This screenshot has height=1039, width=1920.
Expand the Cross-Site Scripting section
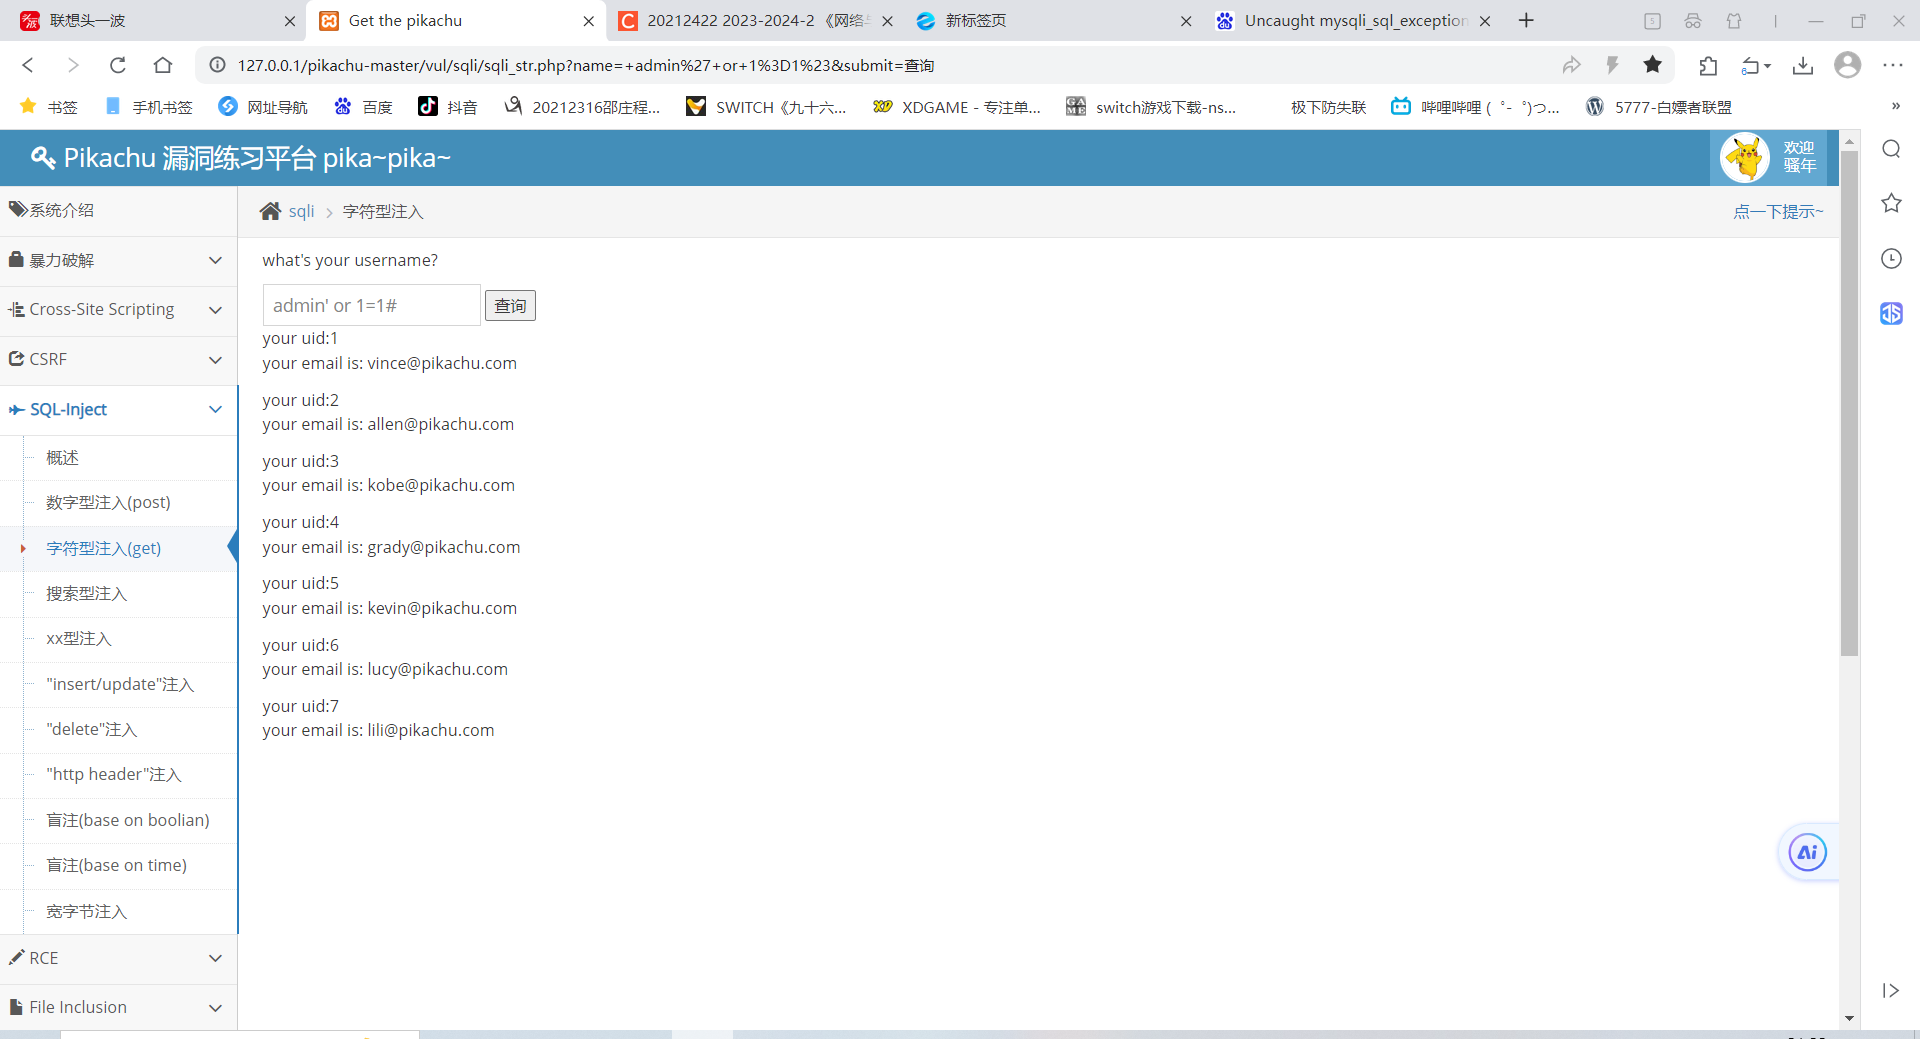coord(118,310)
